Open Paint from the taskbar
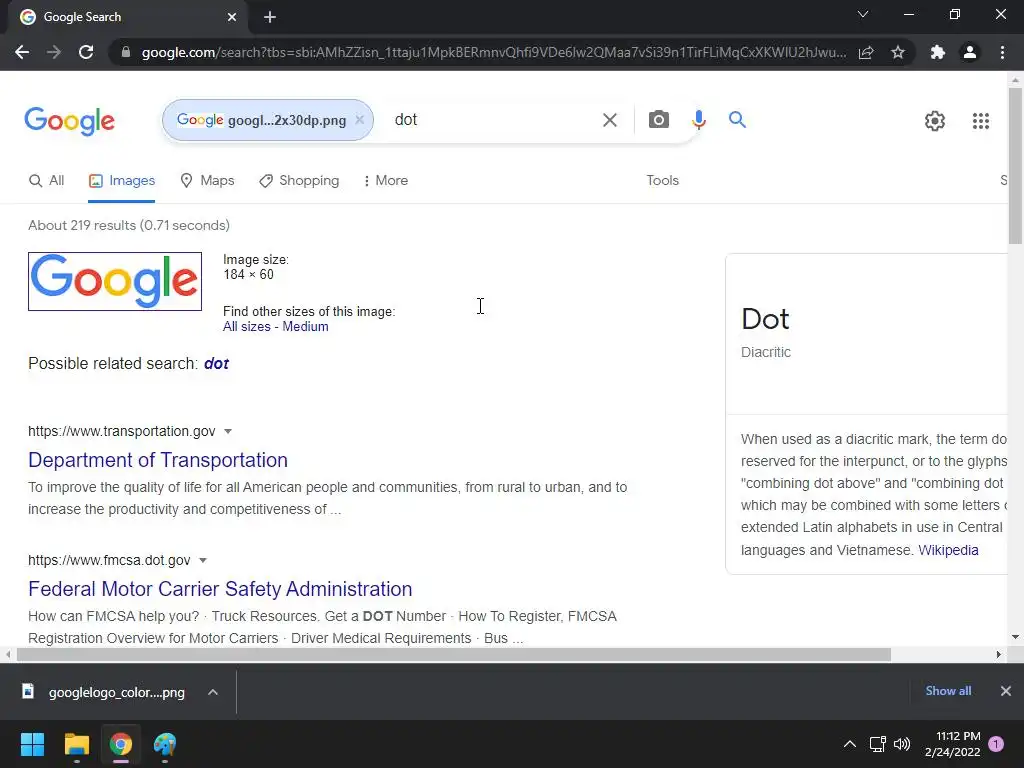1024x768 pixels. coord(165,744)
